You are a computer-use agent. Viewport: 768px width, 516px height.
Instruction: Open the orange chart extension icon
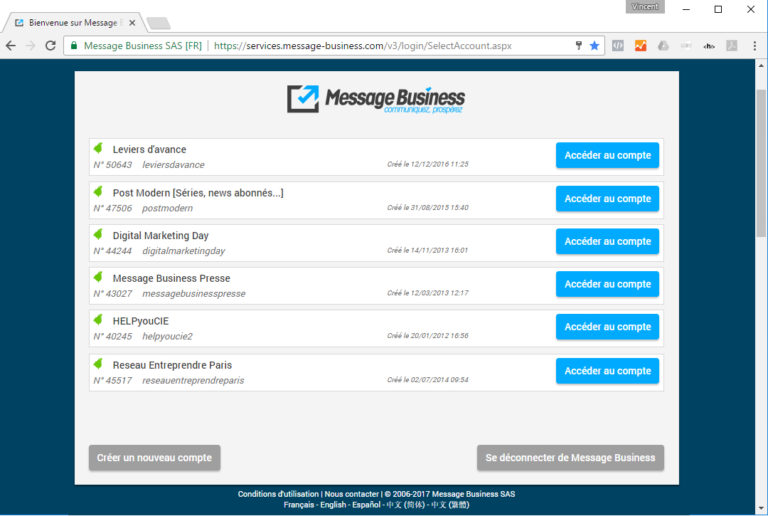click(640, 46)
